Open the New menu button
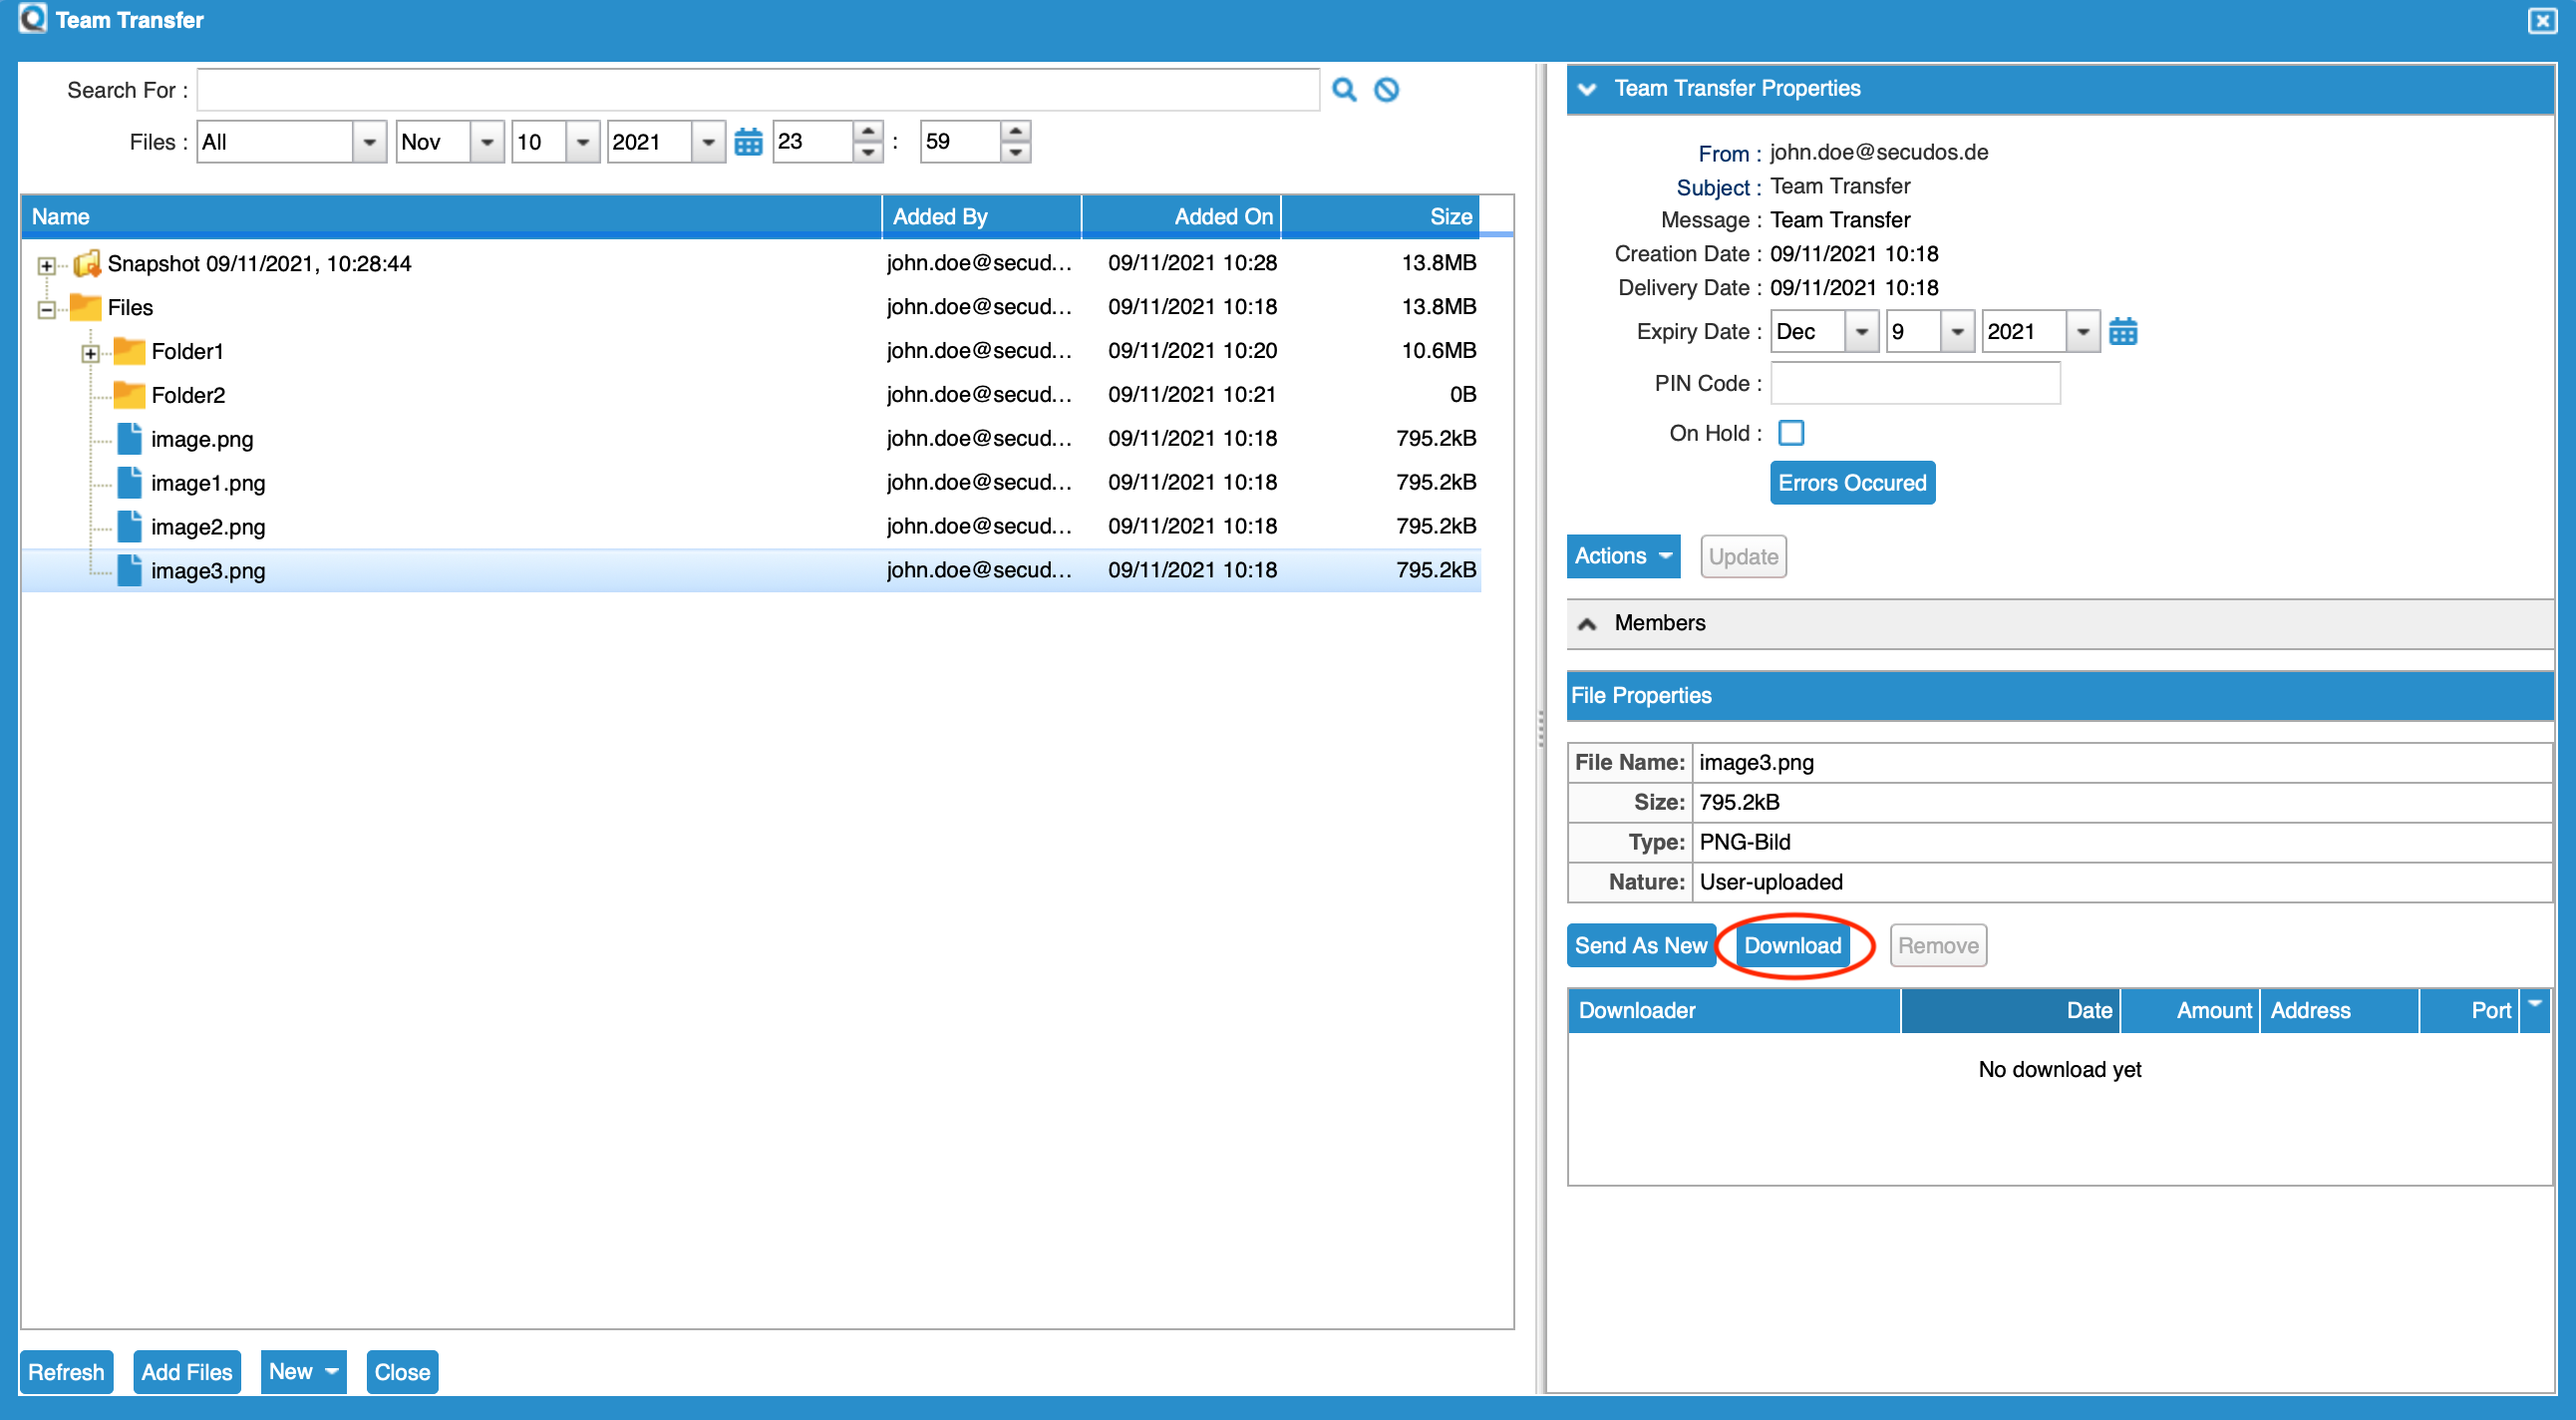Image resolution: width=2576 pixels, height=1420 pixels. pos(302,1372)
